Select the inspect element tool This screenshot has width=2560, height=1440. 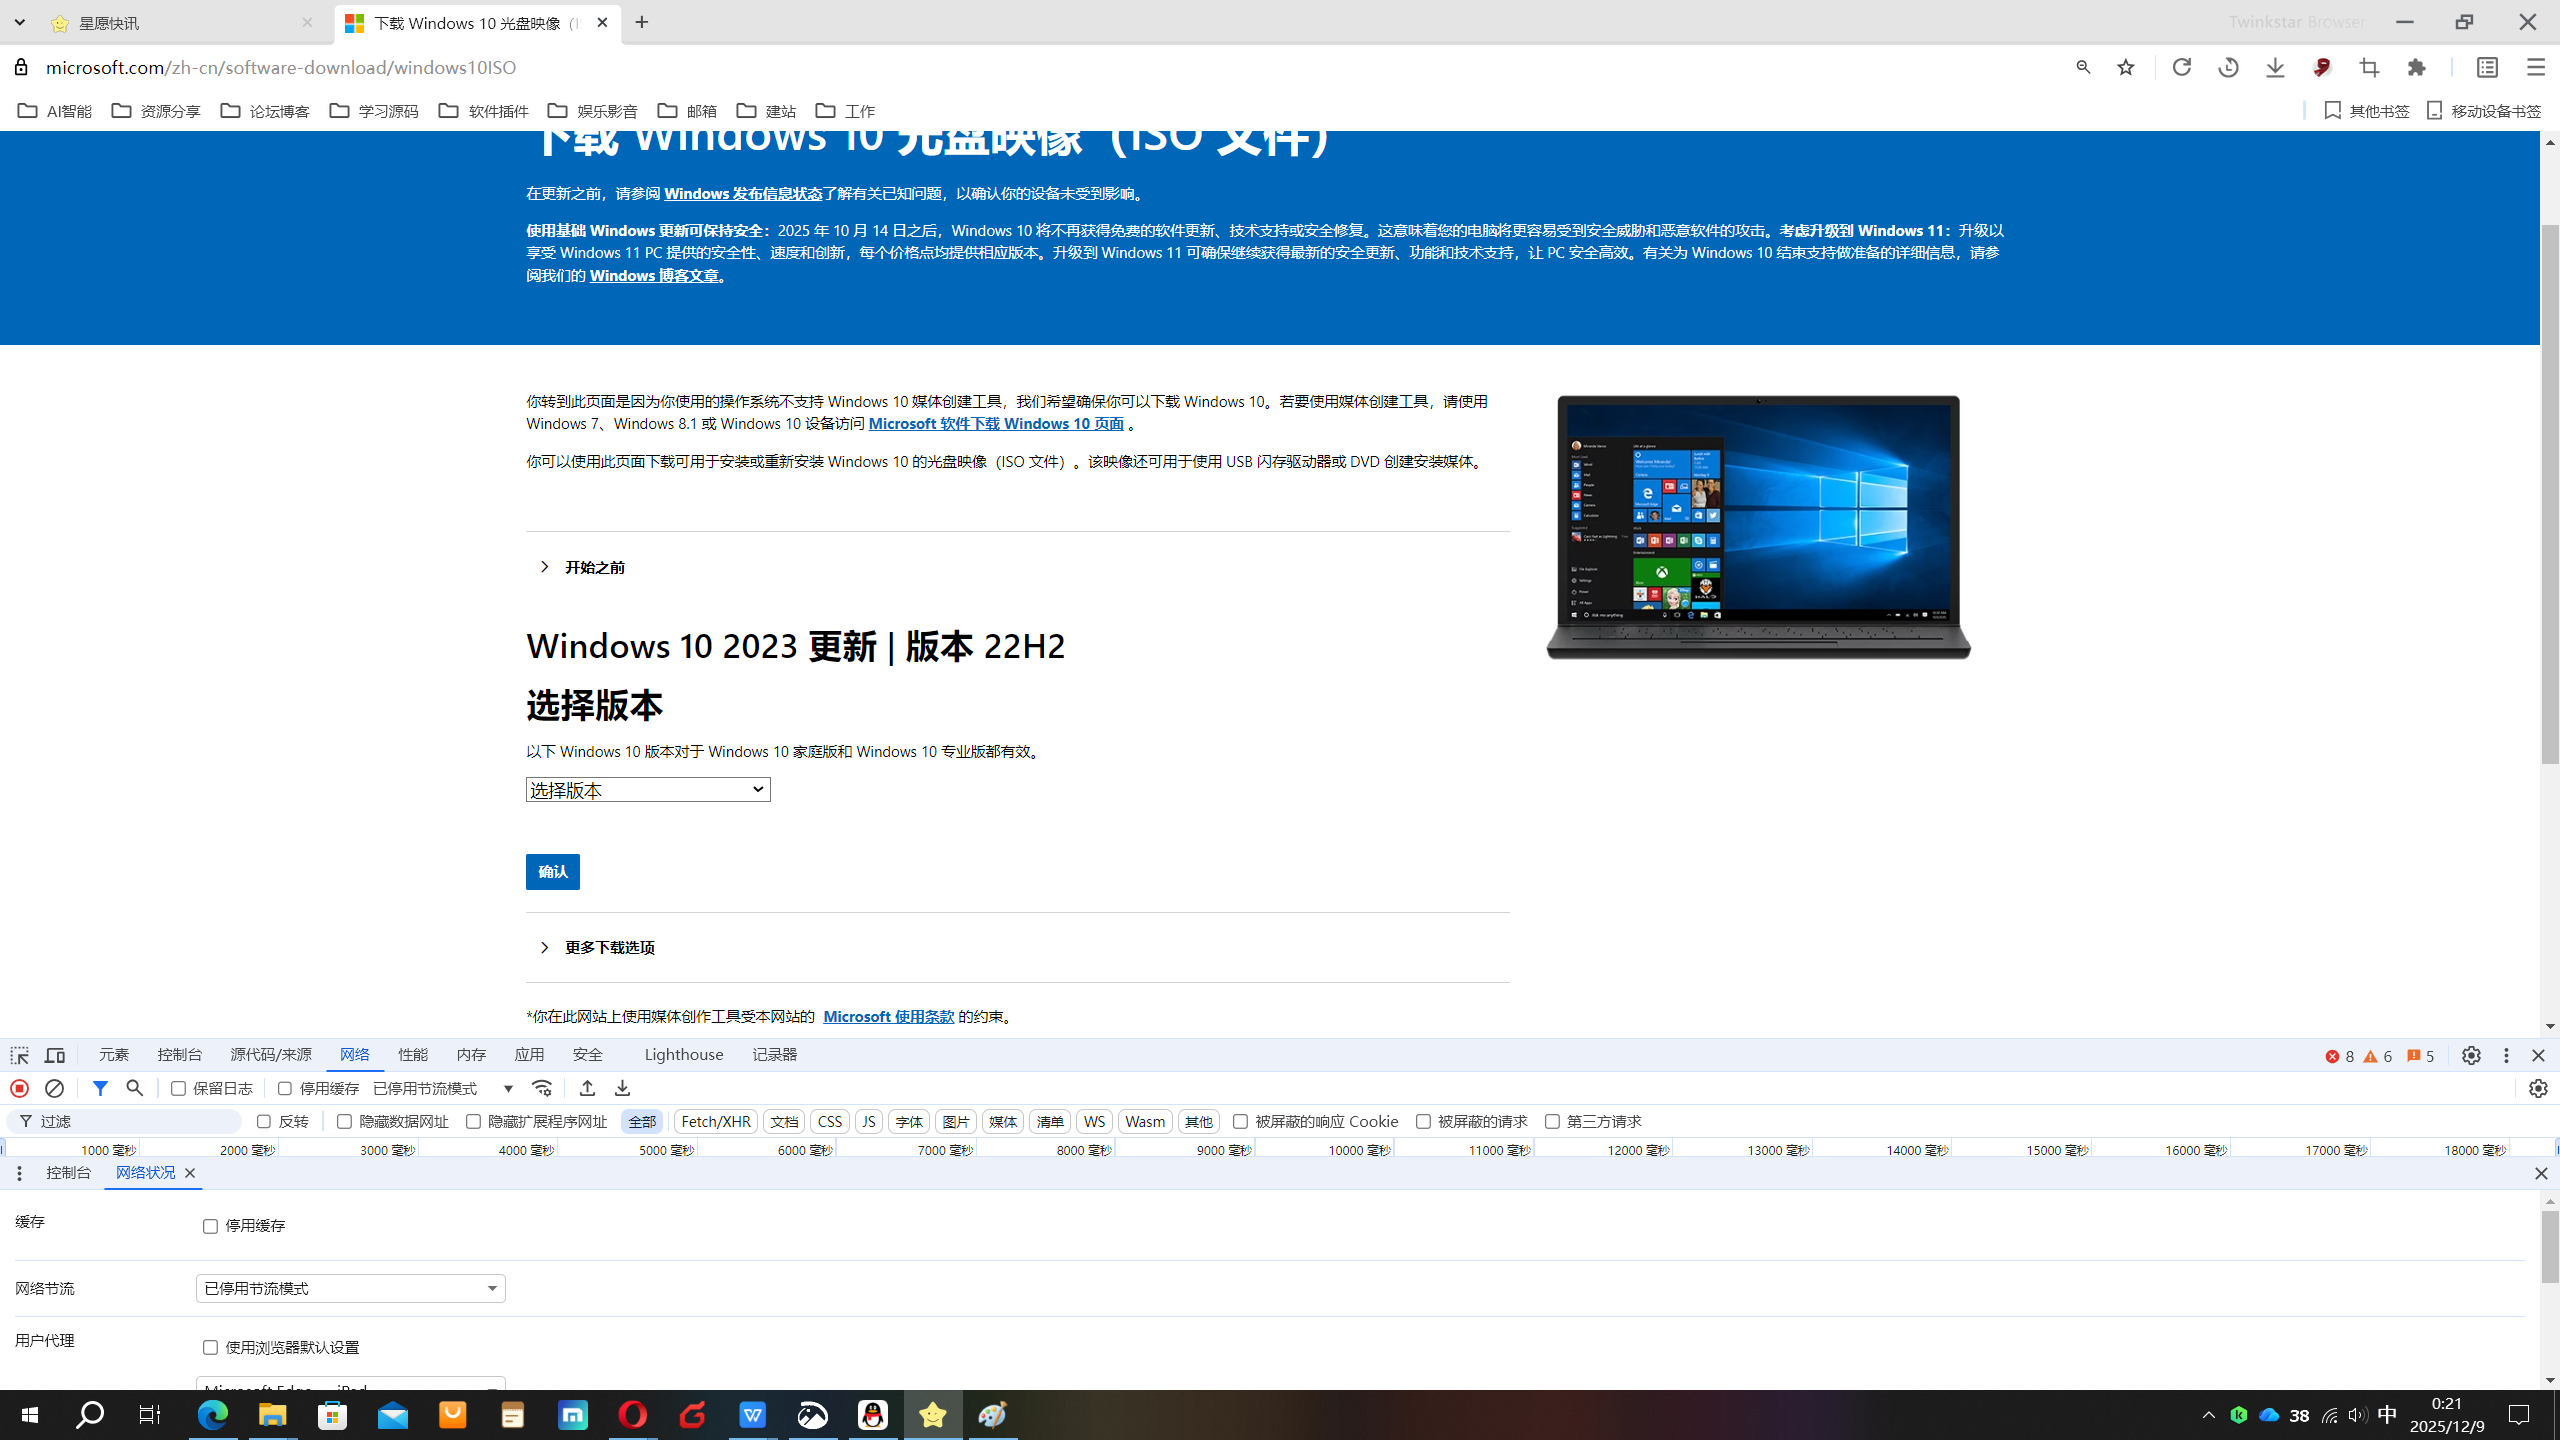(x=19, y=1054)
